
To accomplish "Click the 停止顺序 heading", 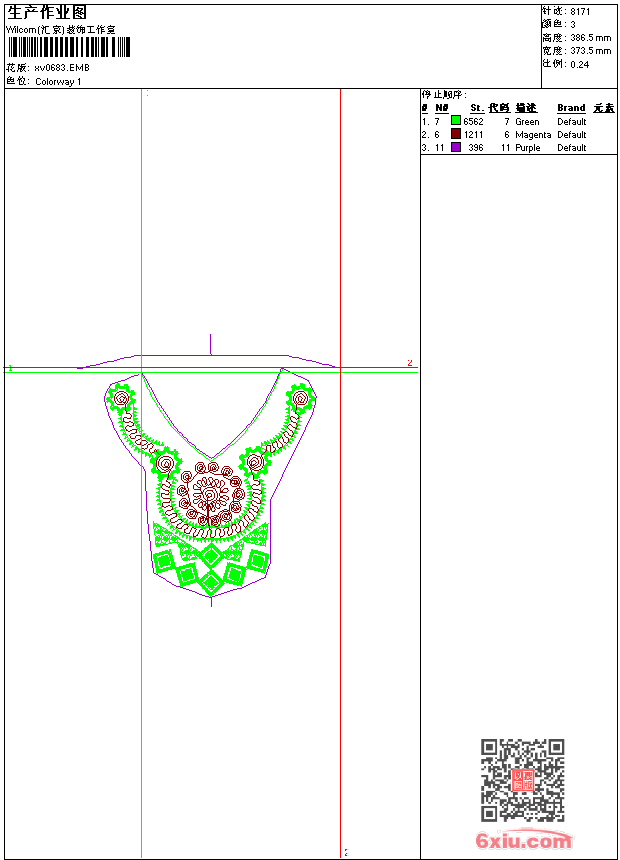I will pos(444,95).
